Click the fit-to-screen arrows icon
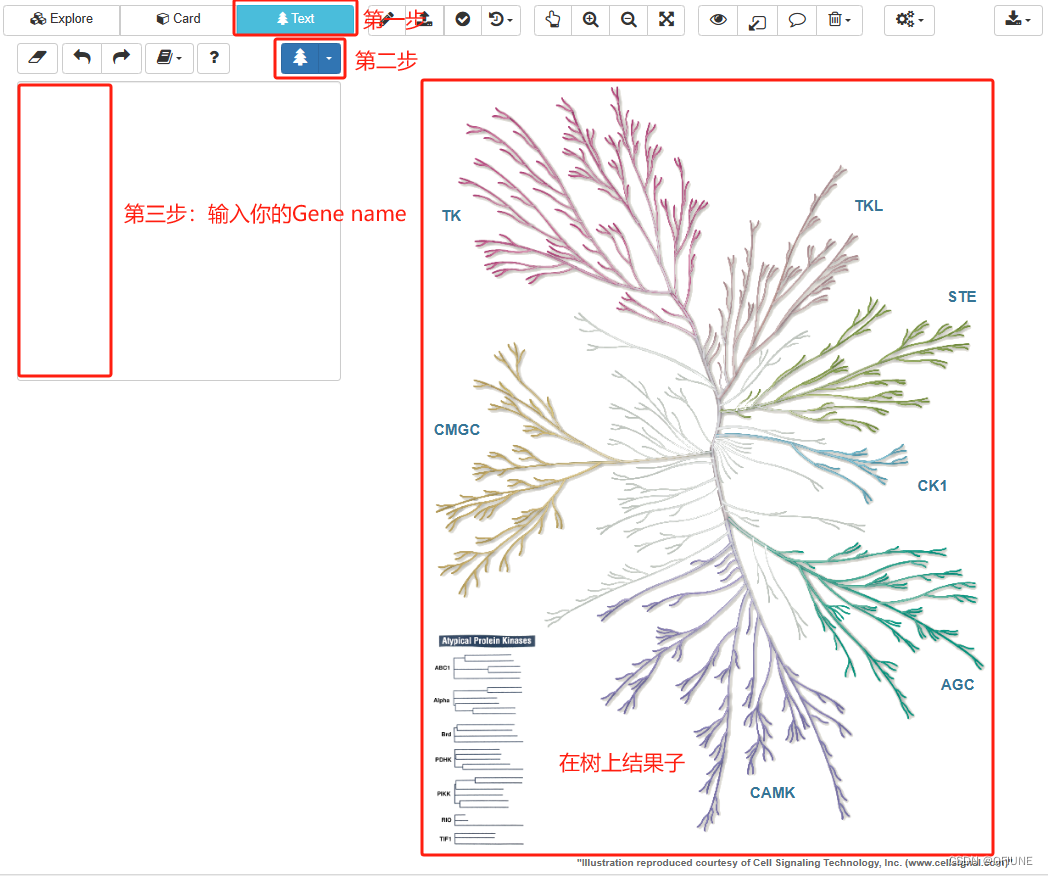 pyautogui.click(x=666, y=19)
